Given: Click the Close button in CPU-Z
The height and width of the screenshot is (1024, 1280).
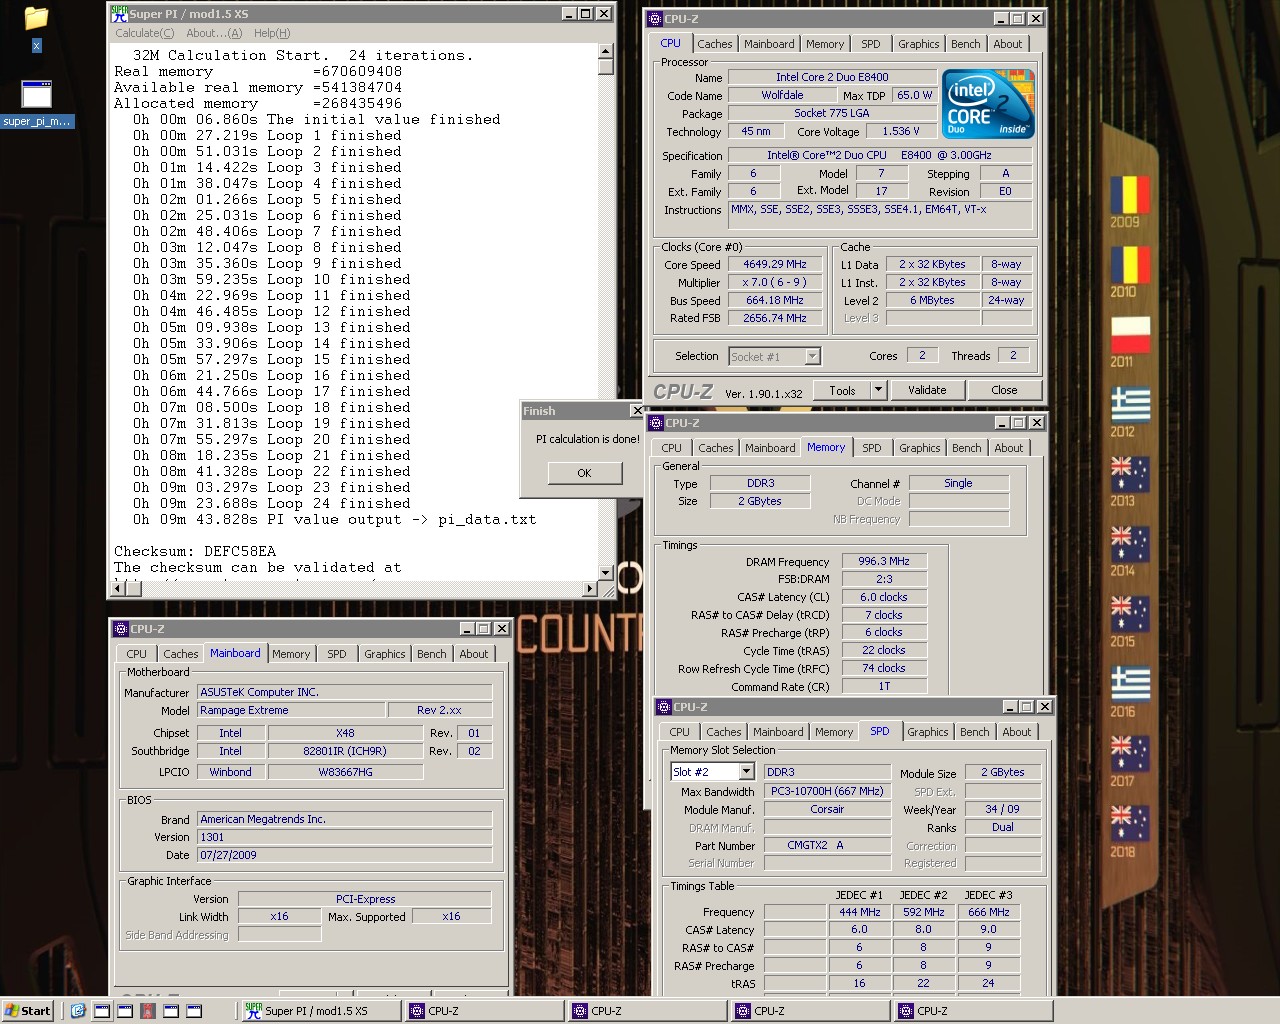Looking at the screenshot, I should pyautogui.click(x=1004, y=390).
